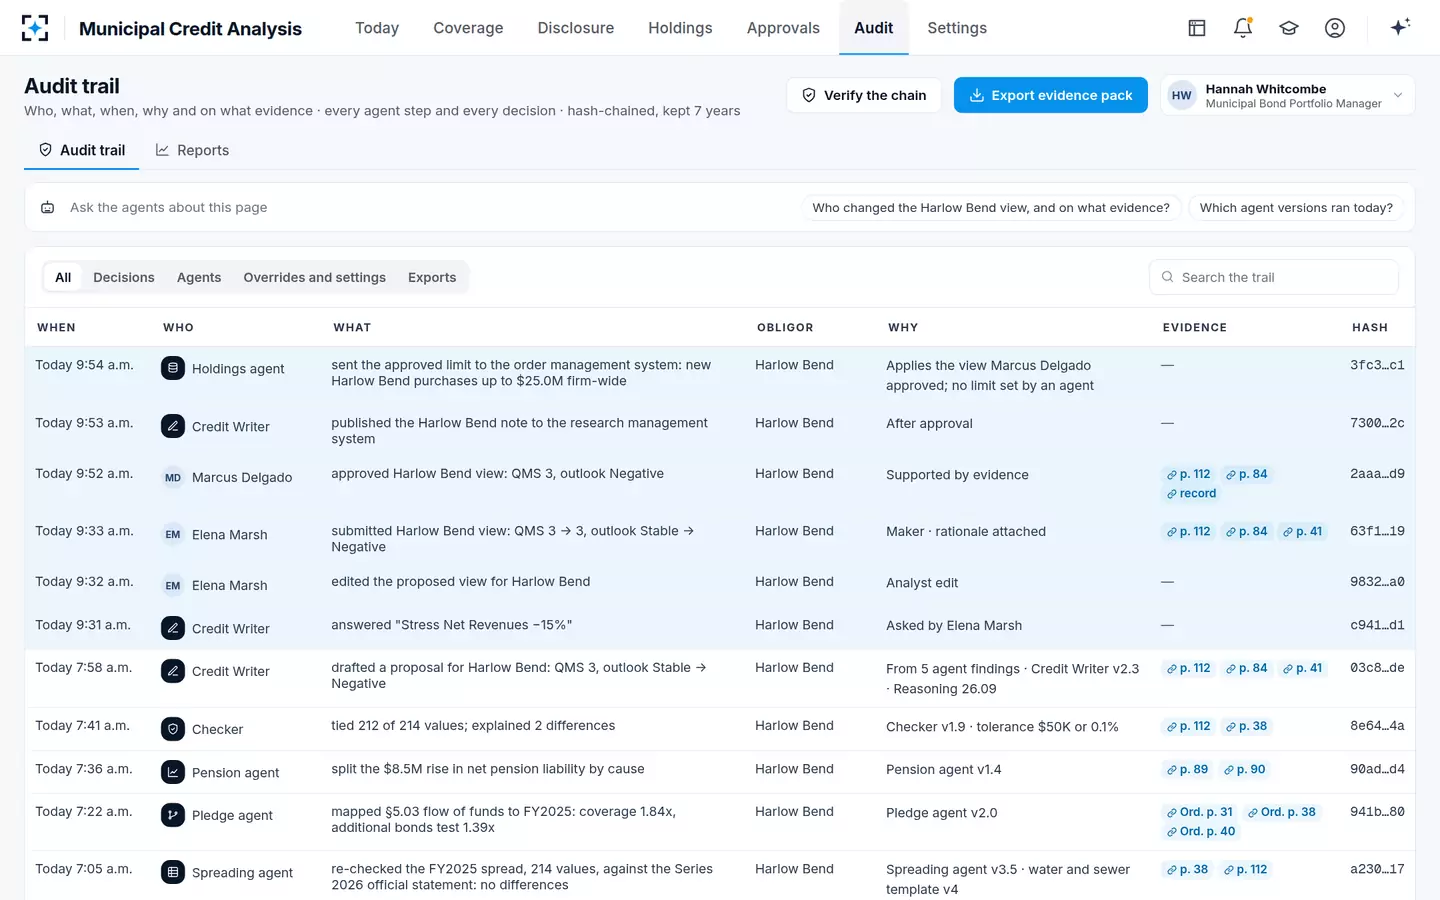Click the Pledge agent icon
This screenshot has width=1440, height=900.
173,815
